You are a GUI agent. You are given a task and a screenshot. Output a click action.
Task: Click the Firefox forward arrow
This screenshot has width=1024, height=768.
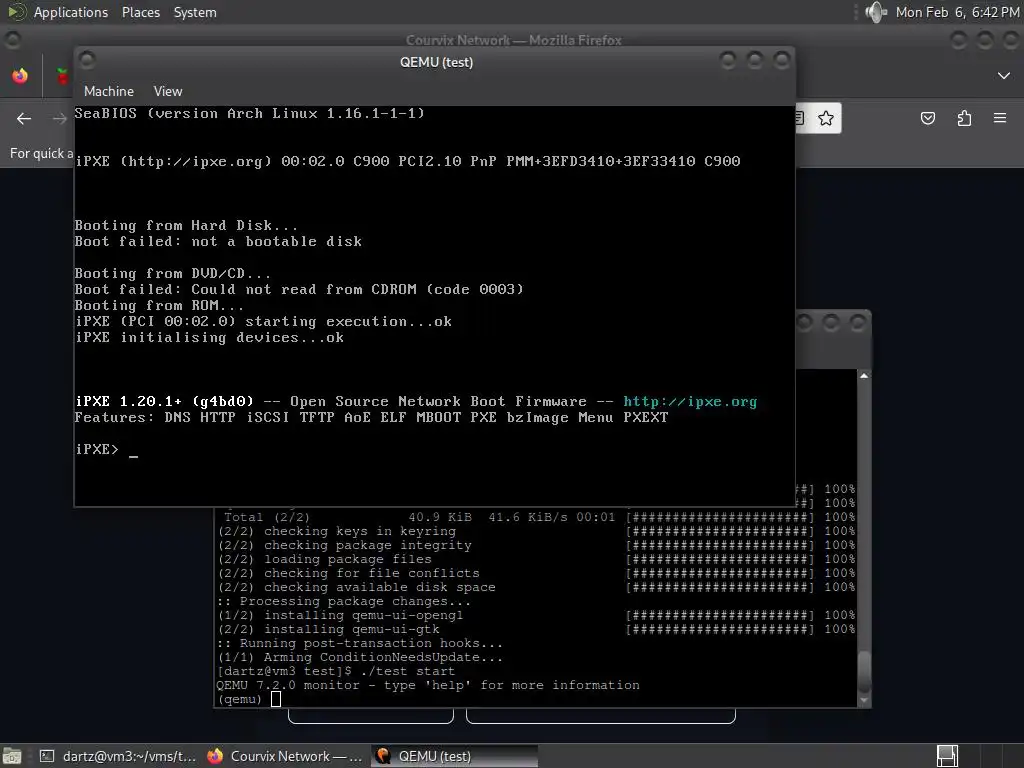(59, 118)
